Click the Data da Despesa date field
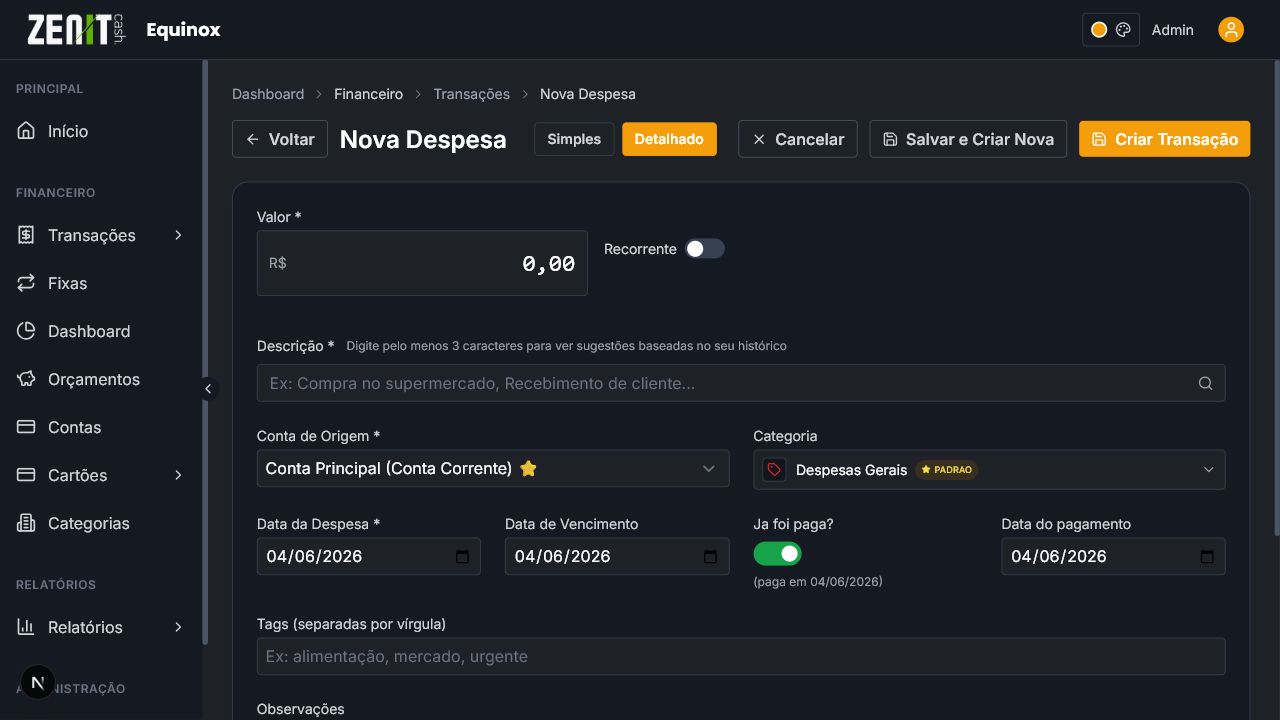The image size is (1280, 720). coord(369,557)
